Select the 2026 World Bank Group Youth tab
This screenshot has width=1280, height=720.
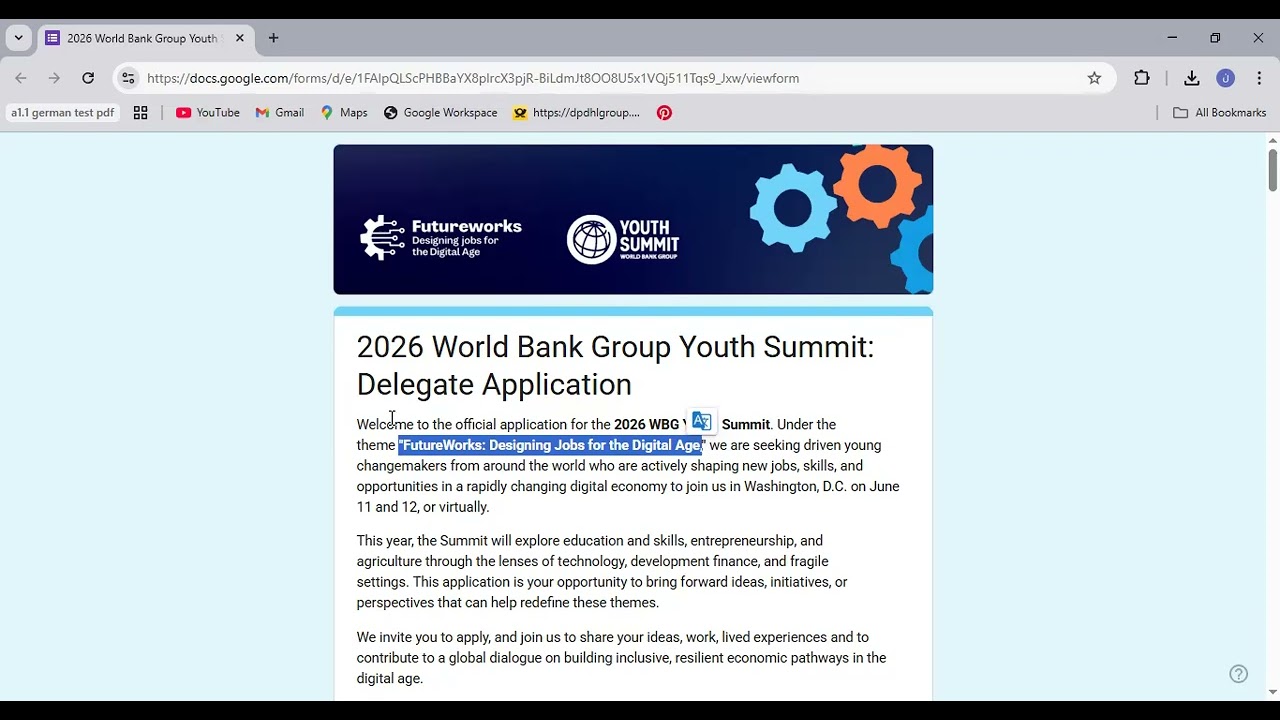pyautogui.click(x=145, y=38)
